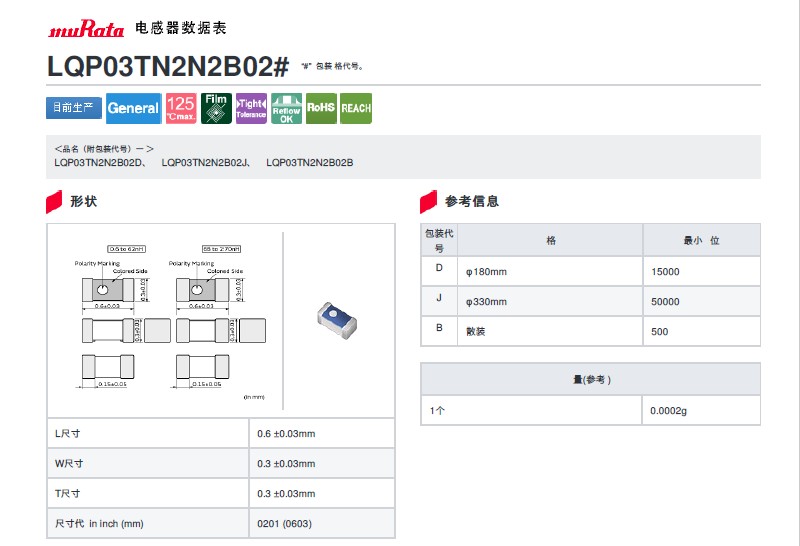800x546 pixels.
Task: Click the Tight Tolerance badge icon
Action: click(252, 108)
